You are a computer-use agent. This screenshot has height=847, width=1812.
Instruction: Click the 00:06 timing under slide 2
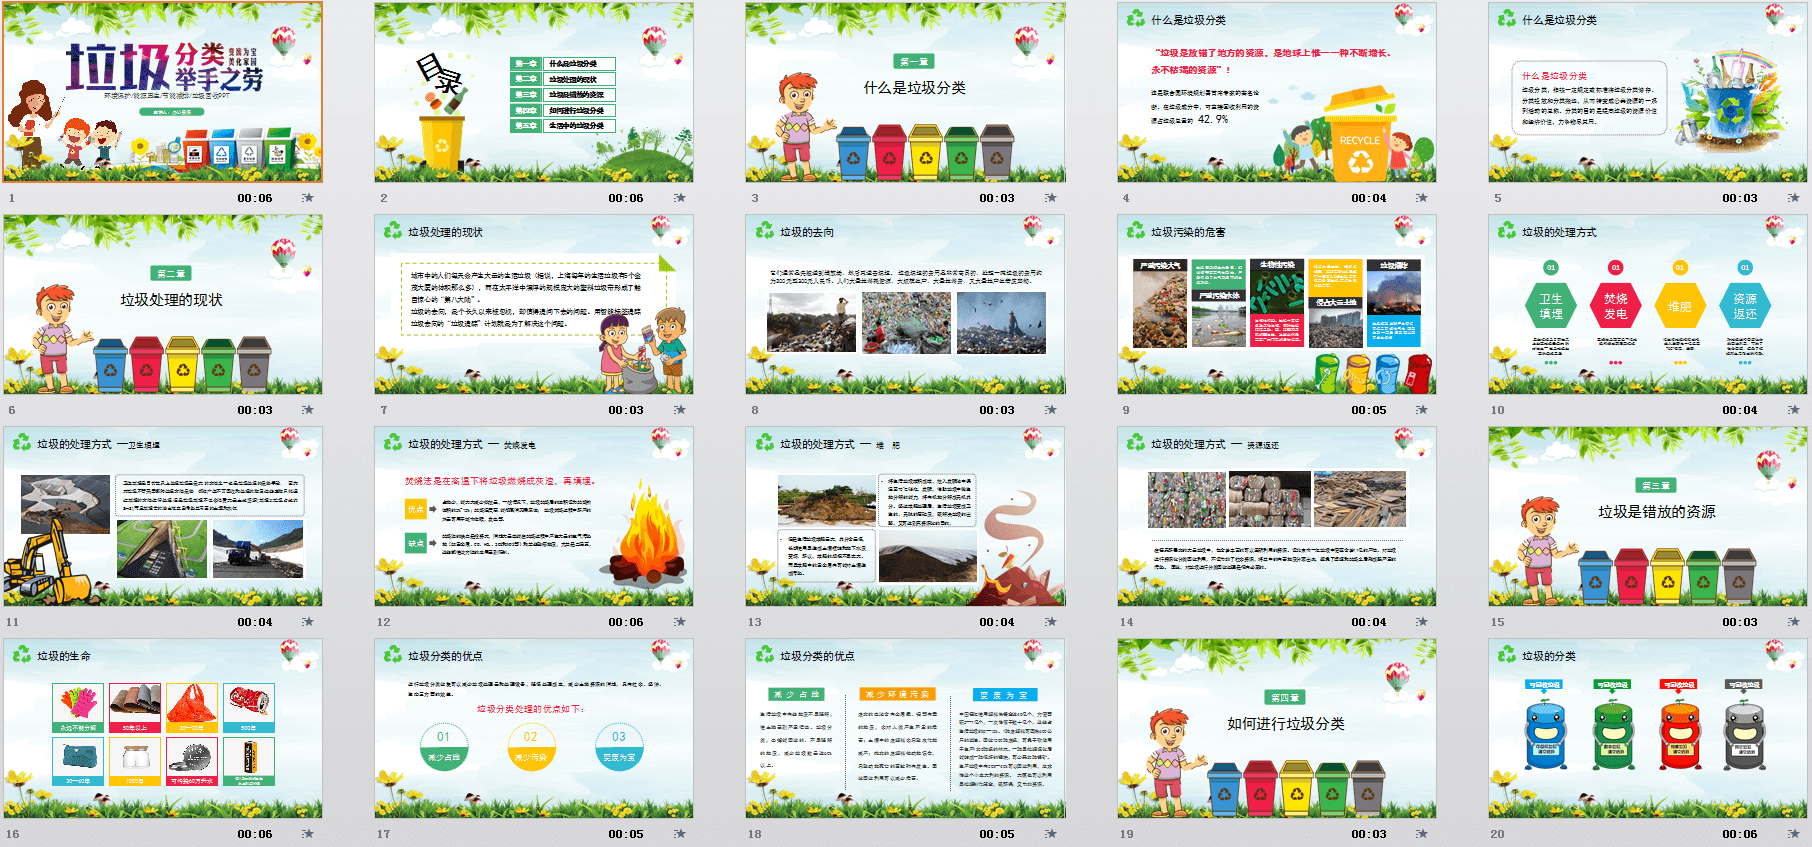click(626, 198)
